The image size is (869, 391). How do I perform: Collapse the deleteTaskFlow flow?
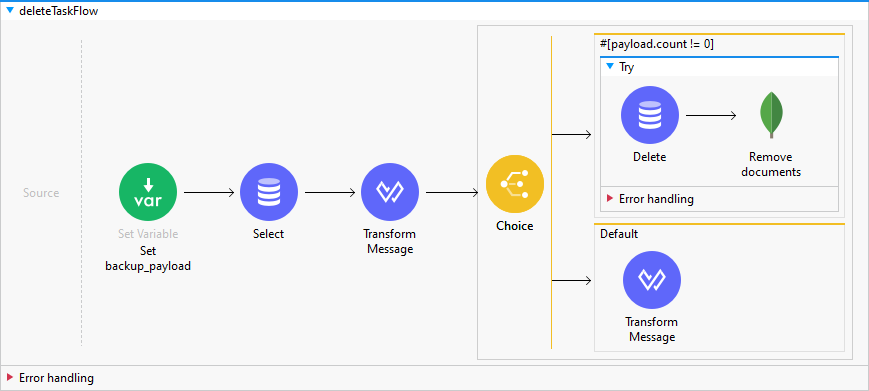click(x=9, y=10)
